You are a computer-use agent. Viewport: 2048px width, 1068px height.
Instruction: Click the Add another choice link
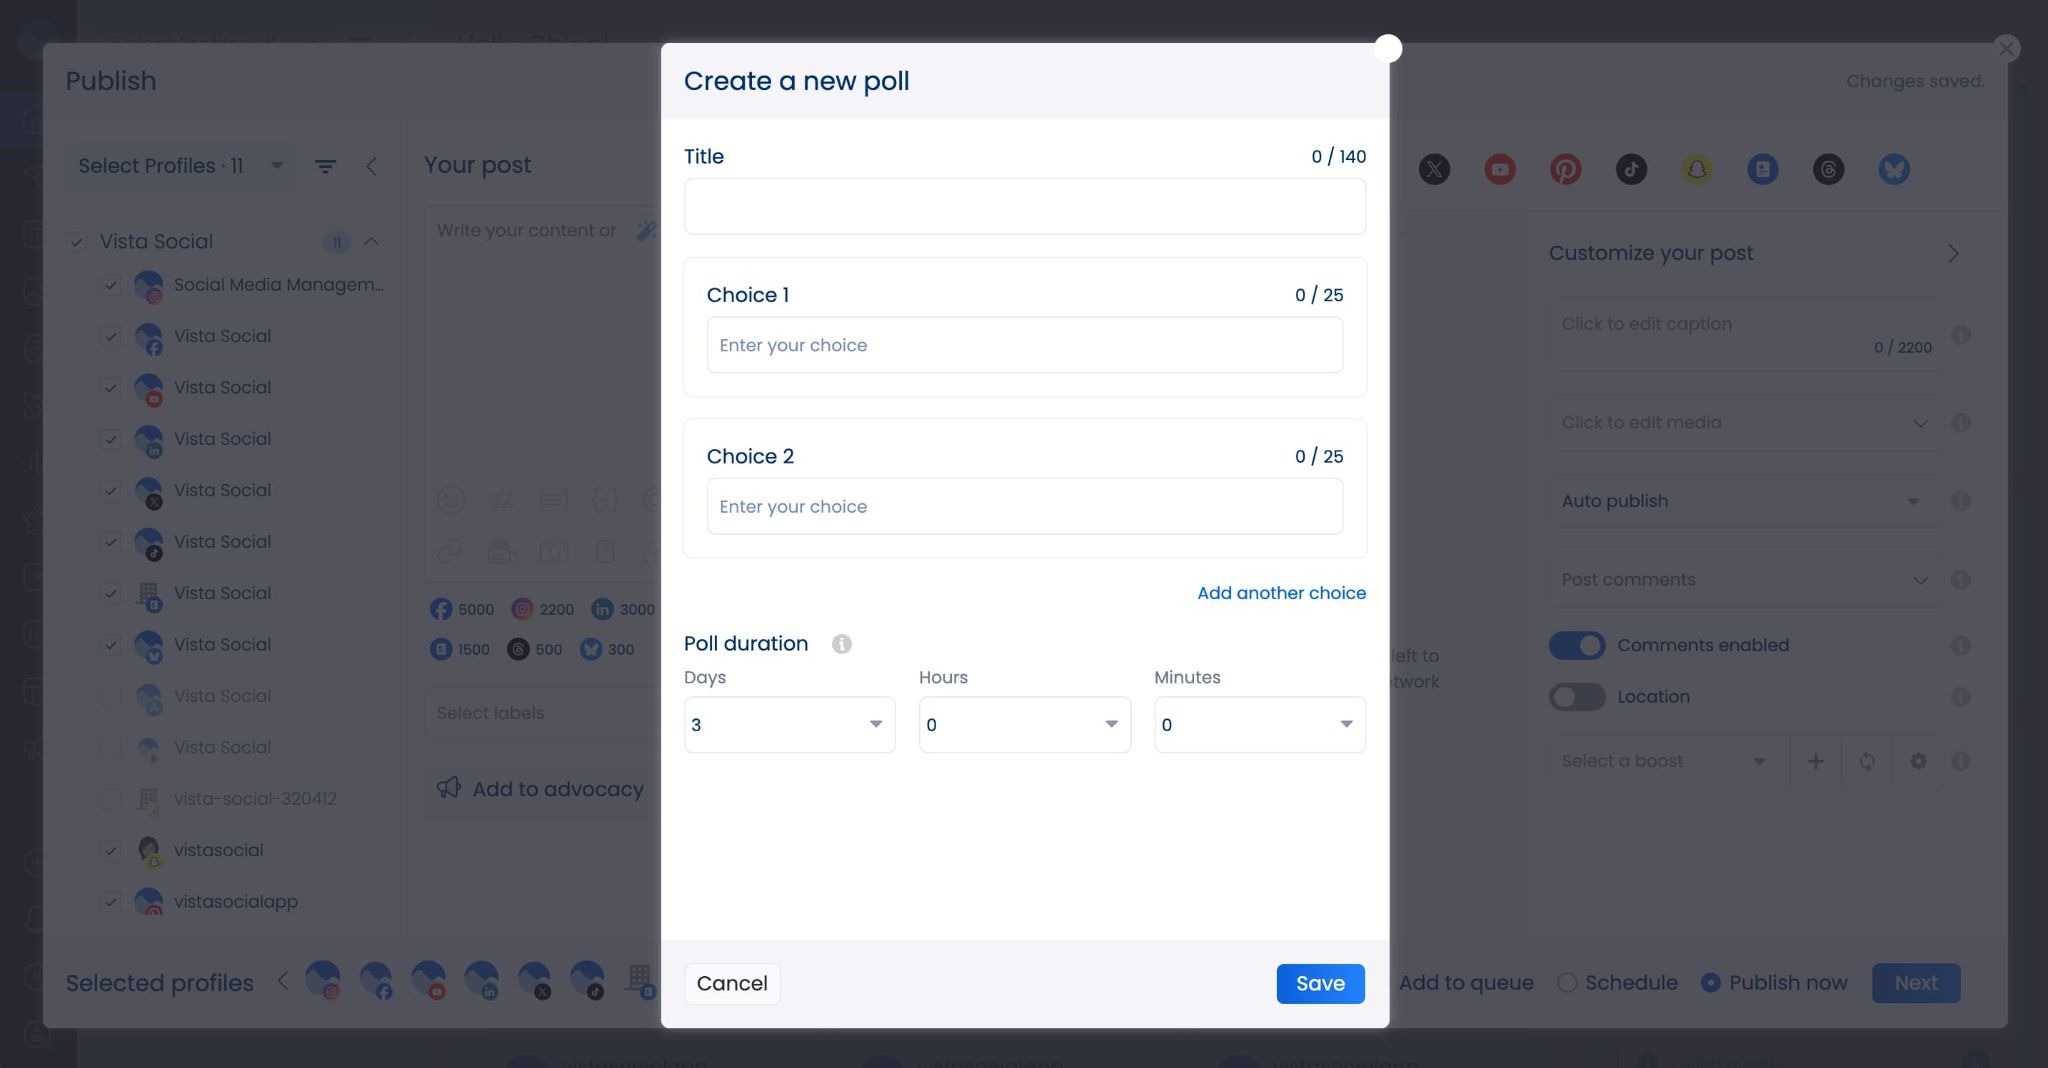(1281, 593)
